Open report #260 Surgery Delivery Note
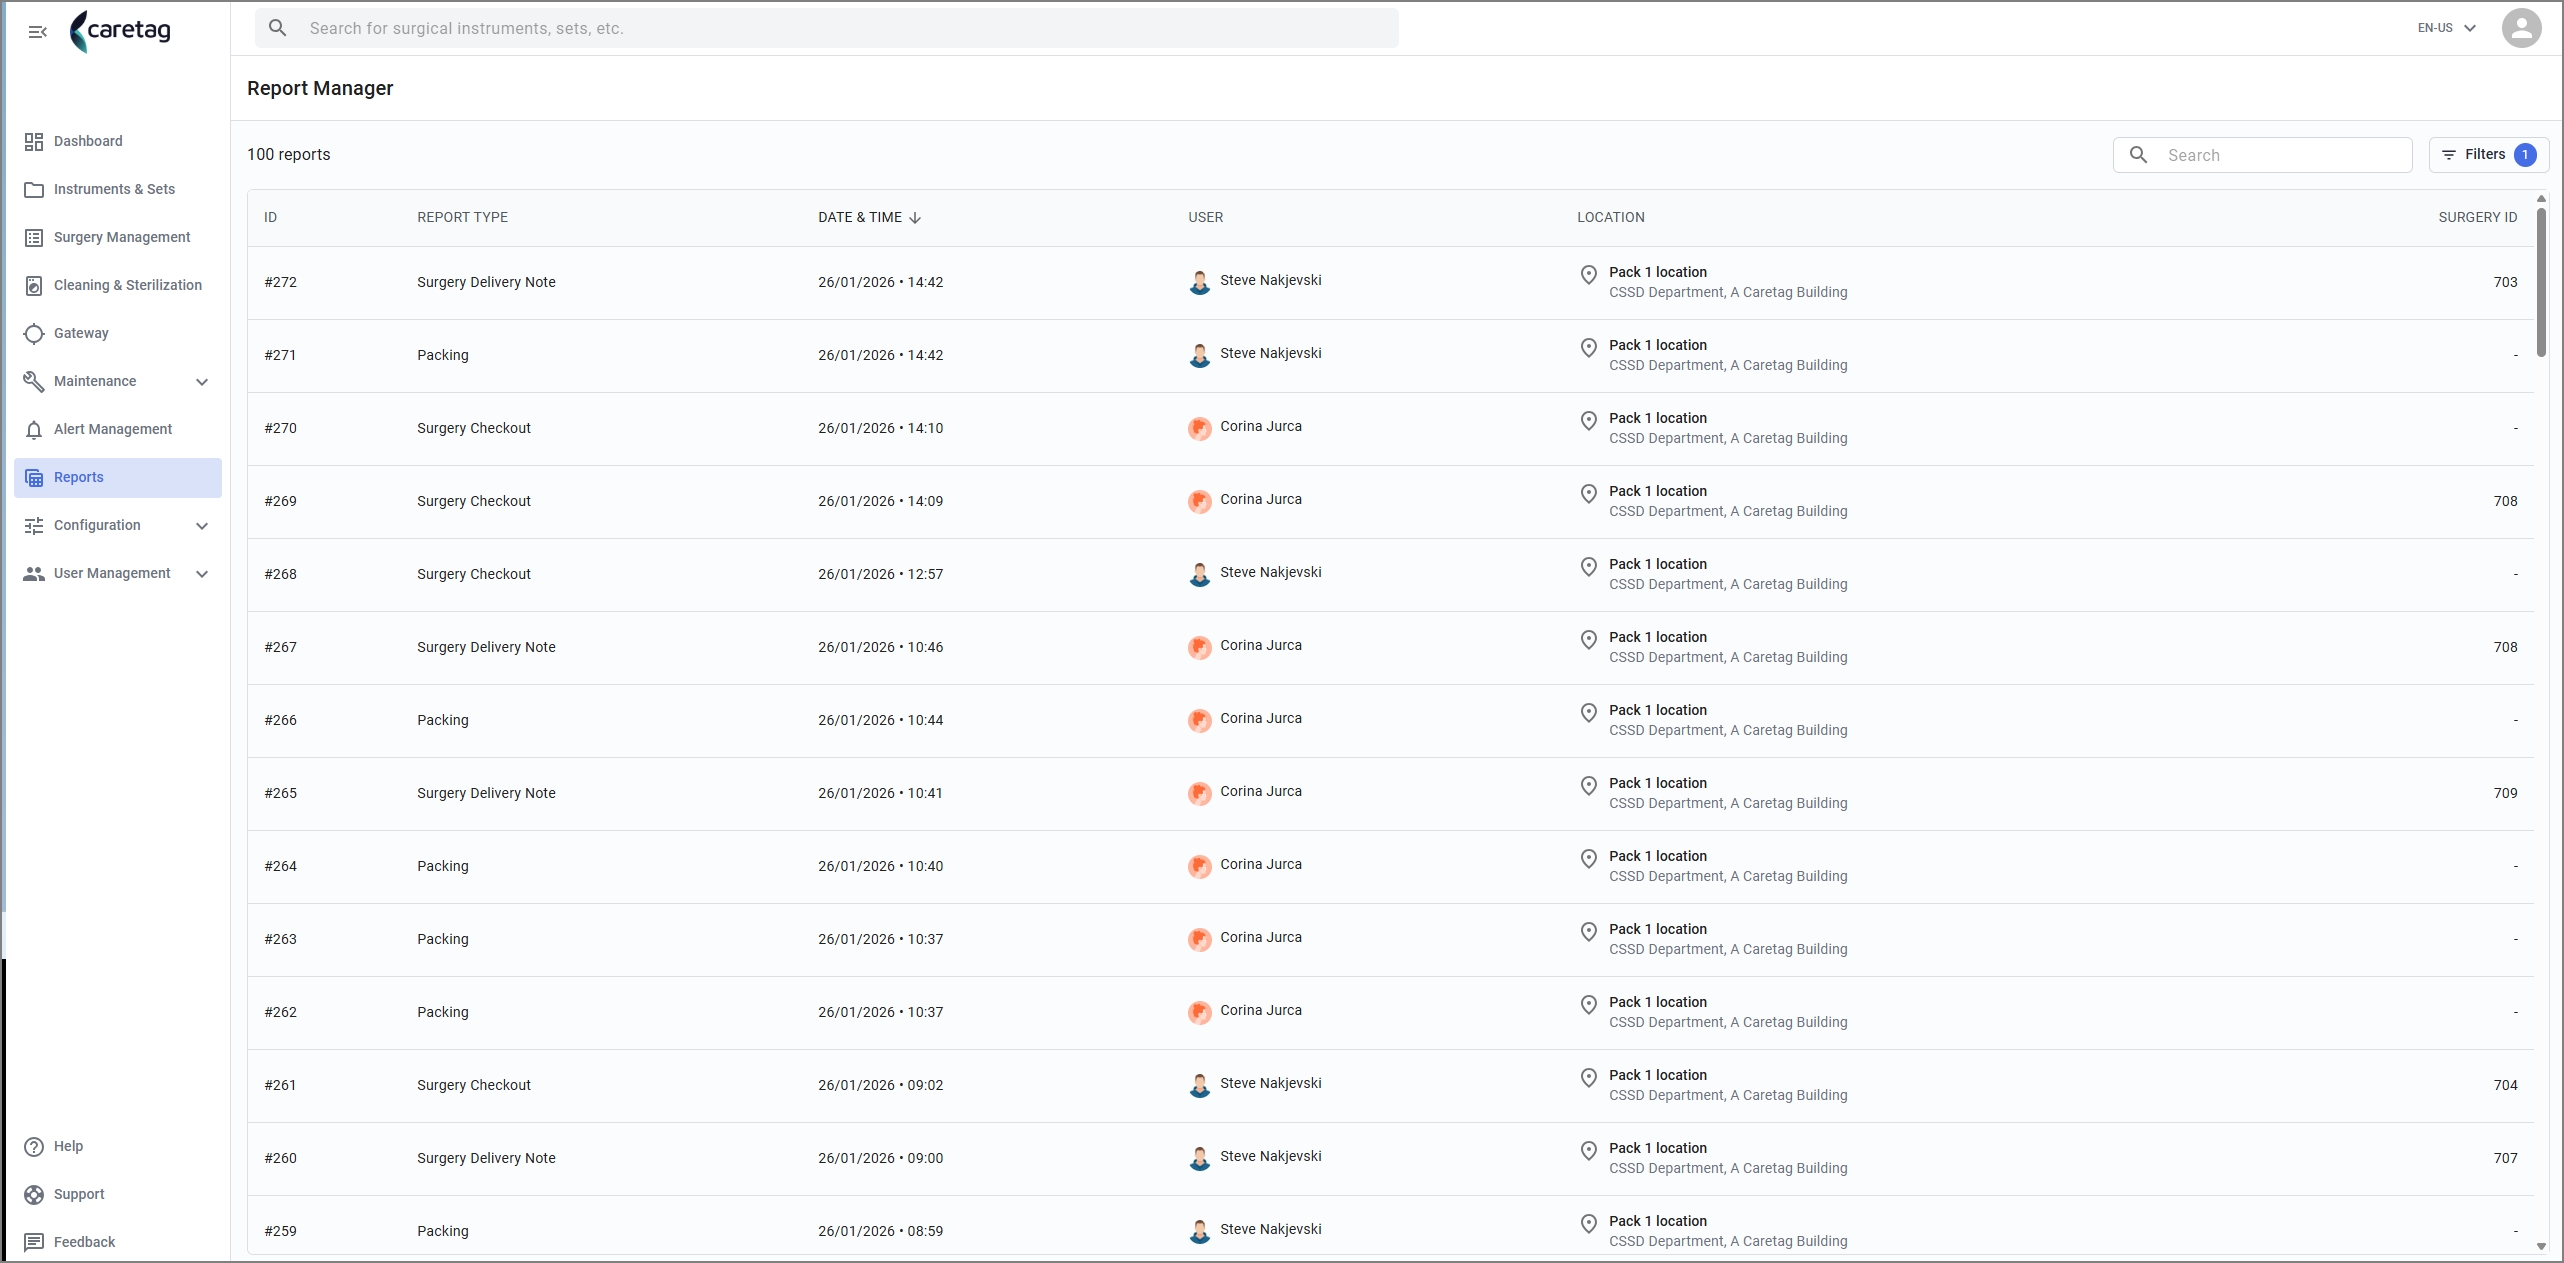This screenshot has height=1263, width=2564. [x=1390, y=1159]
